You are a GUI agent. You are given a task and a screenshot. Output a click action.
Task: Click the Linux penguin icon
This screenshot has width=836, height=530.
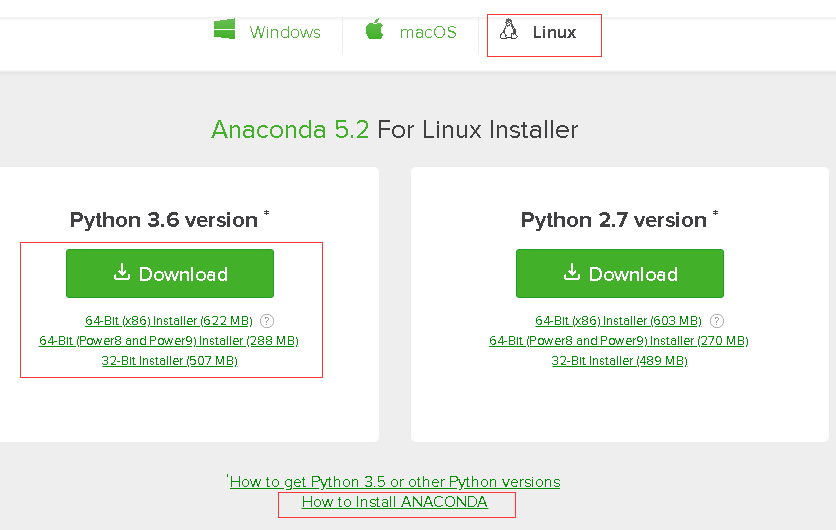[x=509, y=29]
